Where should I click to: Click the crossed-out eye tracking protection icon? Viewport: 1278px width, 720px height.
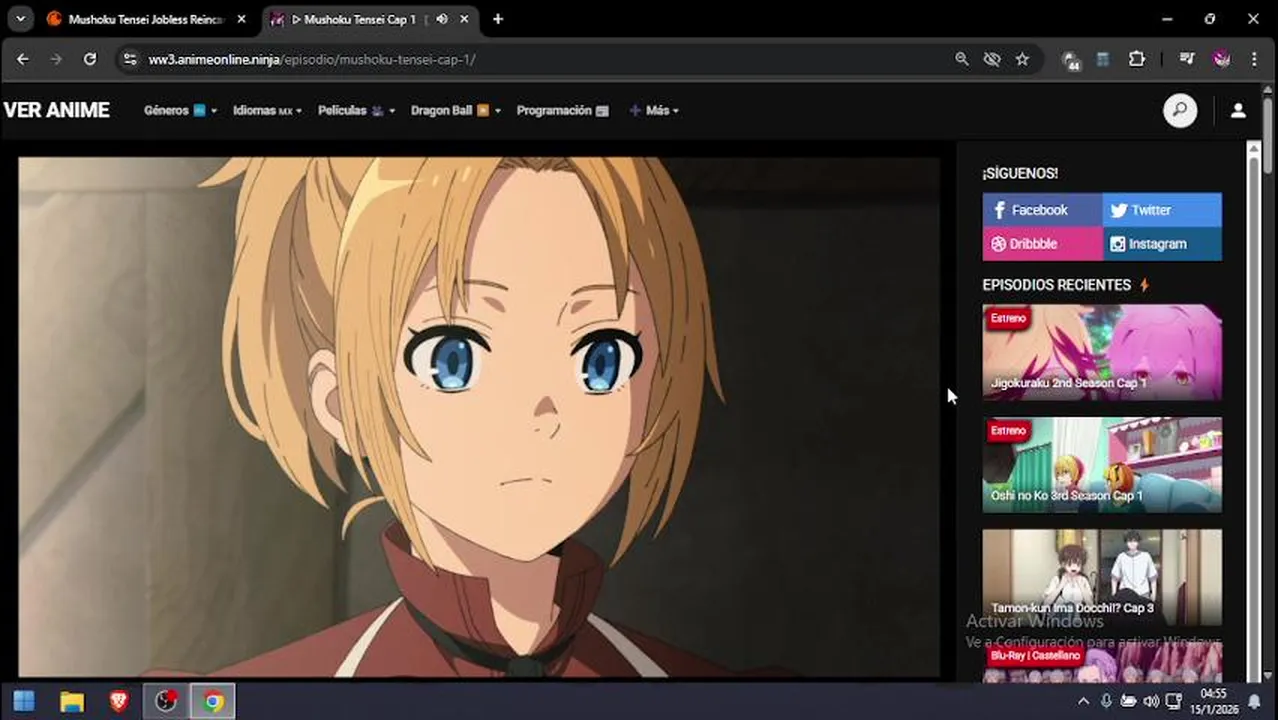[x=992, y=59]
